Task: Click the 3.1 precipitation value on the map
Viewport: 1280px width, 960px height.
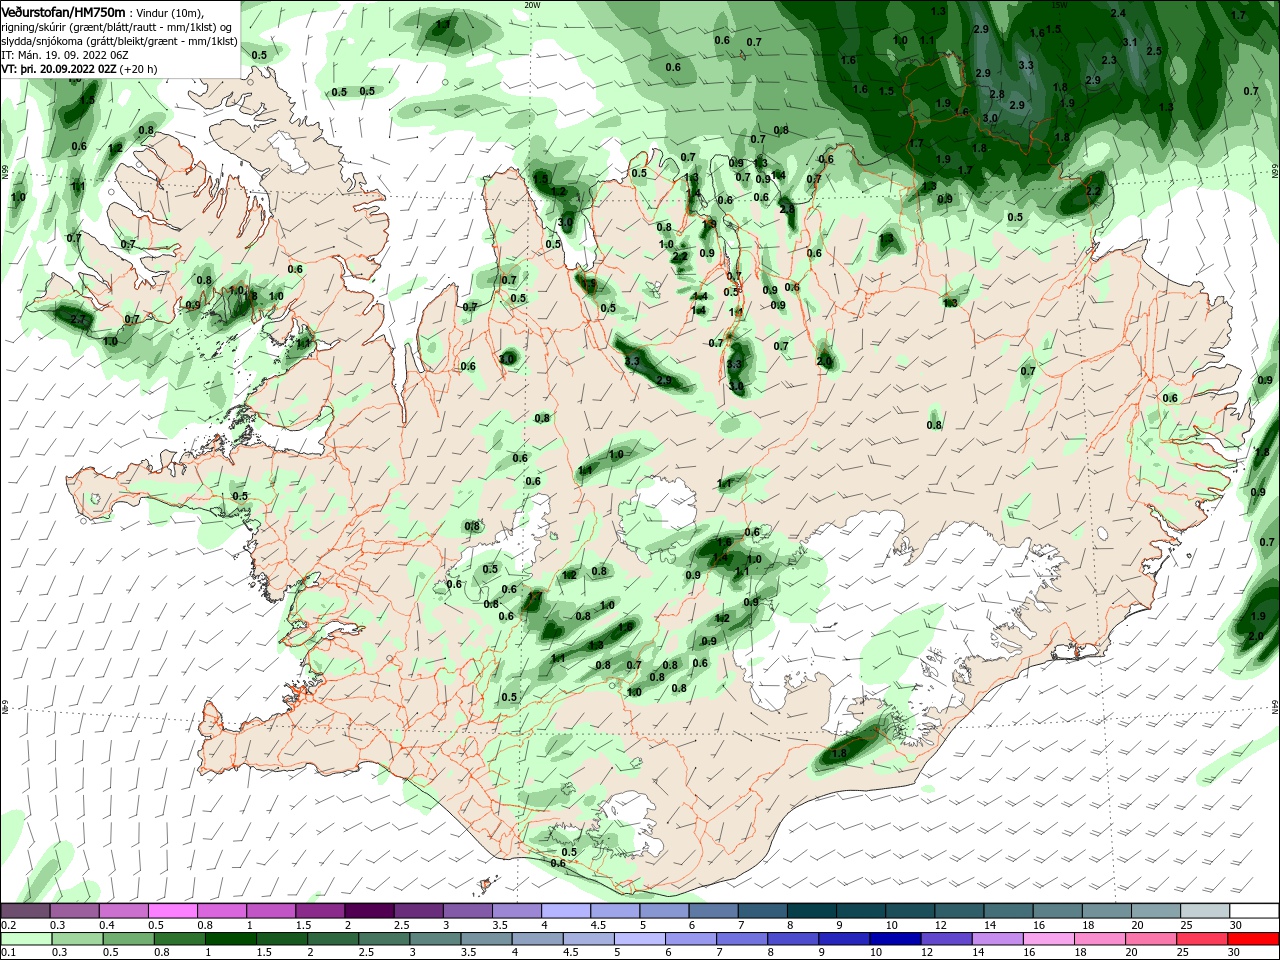Action: pyautogui.click(x=1130, y=42)
